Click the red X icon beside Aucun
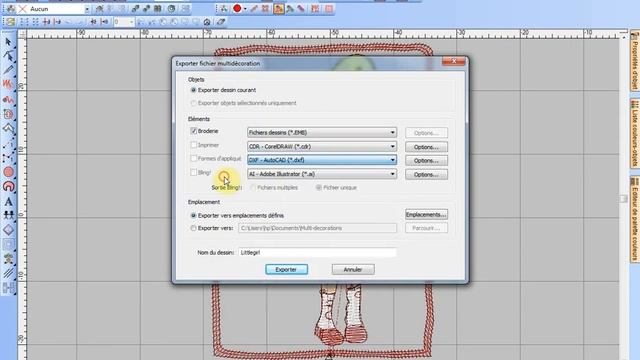 (x=22, y=9)
